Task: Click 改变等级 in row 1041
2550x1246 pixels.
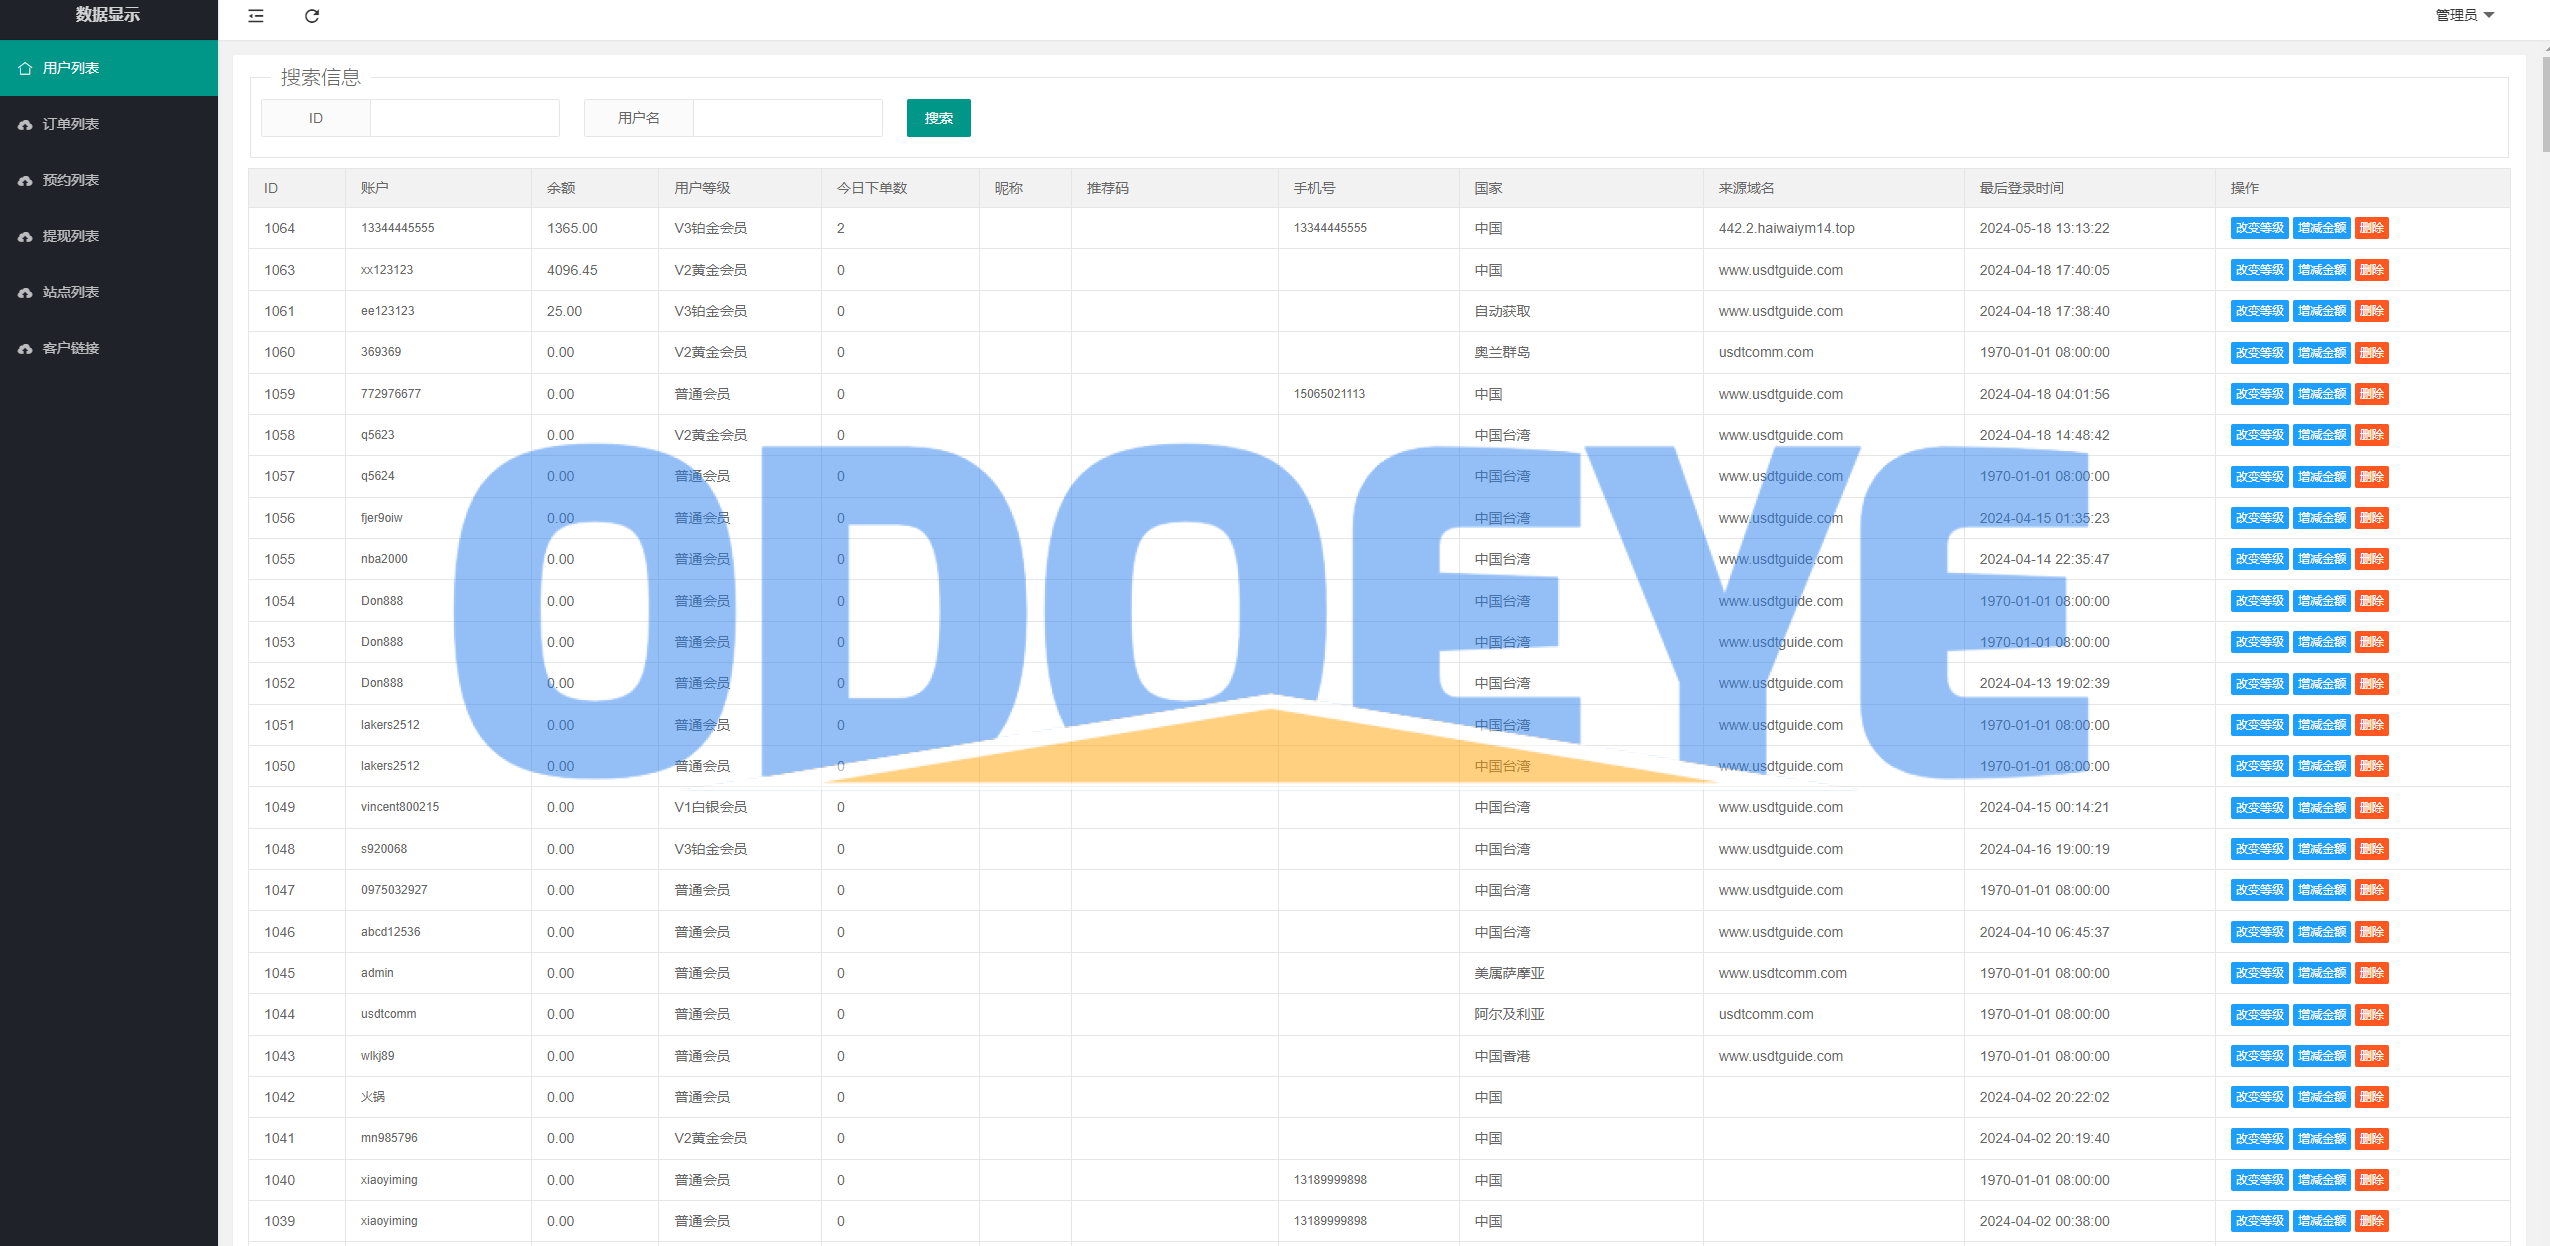Action: [x=2259, y=1138]
